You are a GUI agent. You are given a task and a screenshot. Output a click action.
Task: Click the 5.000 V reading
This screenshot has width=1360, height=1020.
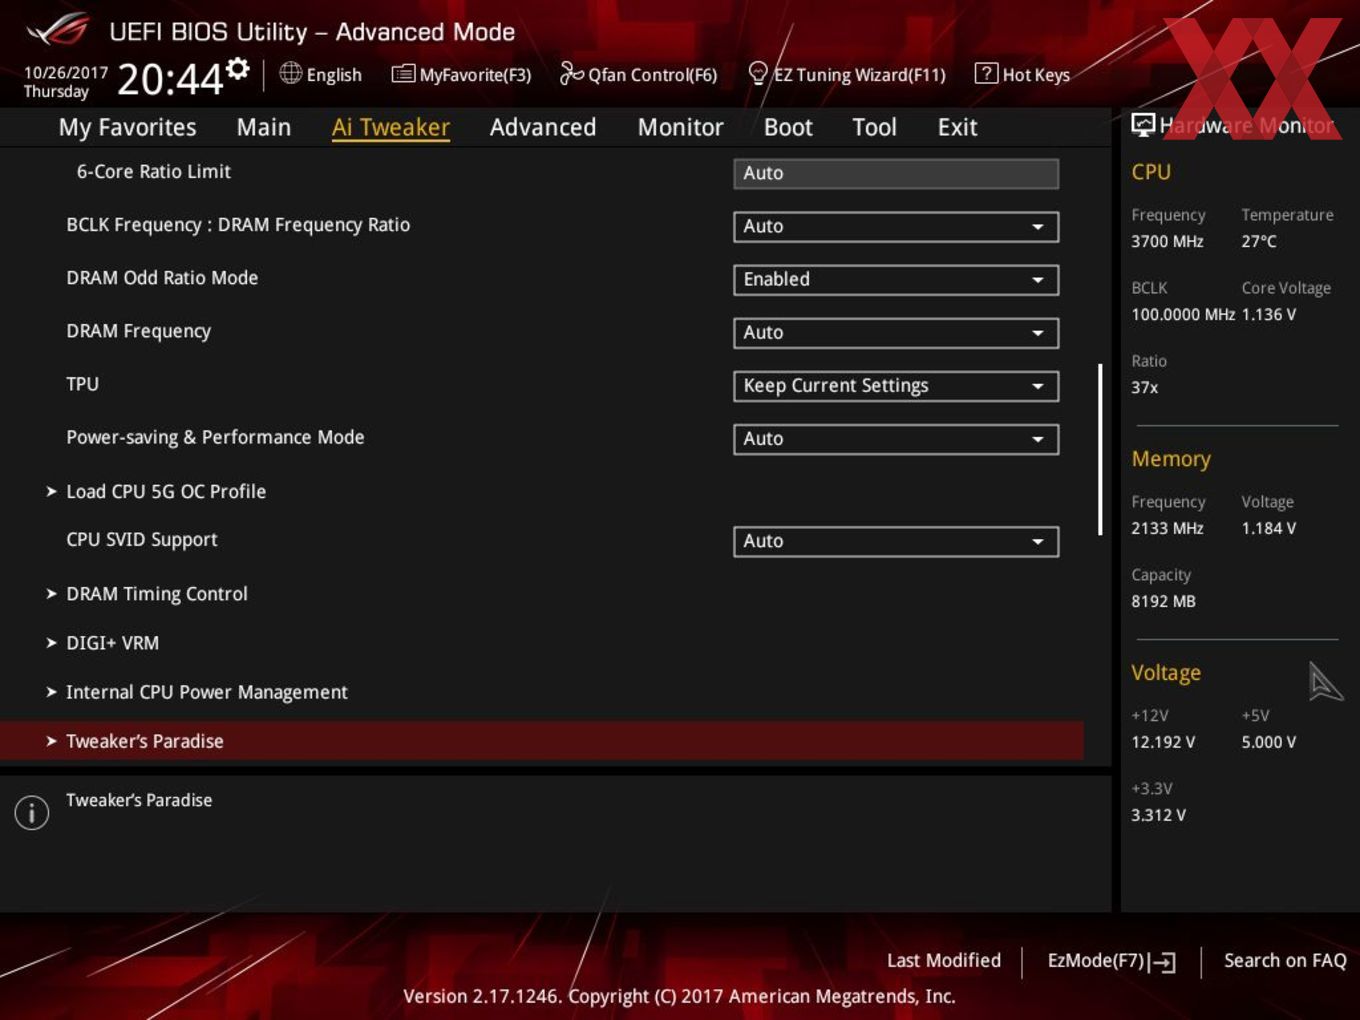(x=1268, y=742)
